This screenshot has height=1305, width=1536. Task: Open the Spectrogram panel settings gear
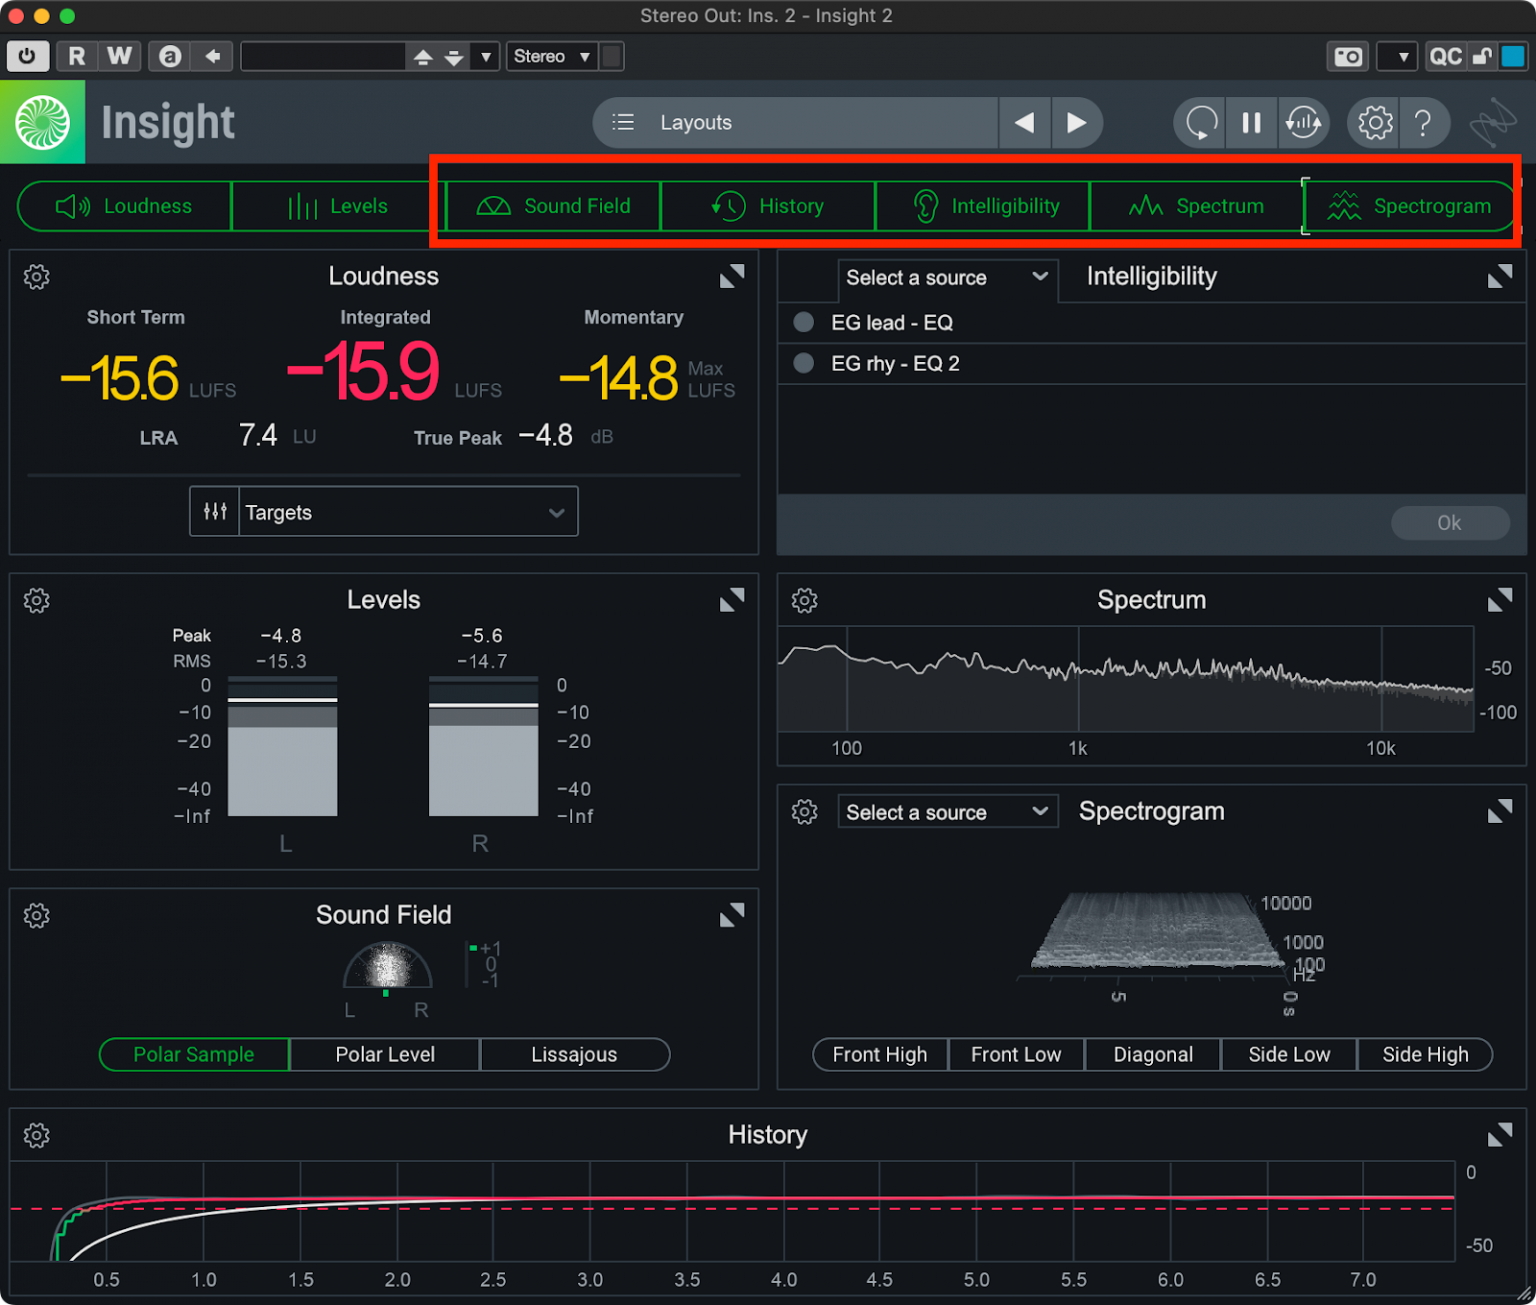point(805,812)
